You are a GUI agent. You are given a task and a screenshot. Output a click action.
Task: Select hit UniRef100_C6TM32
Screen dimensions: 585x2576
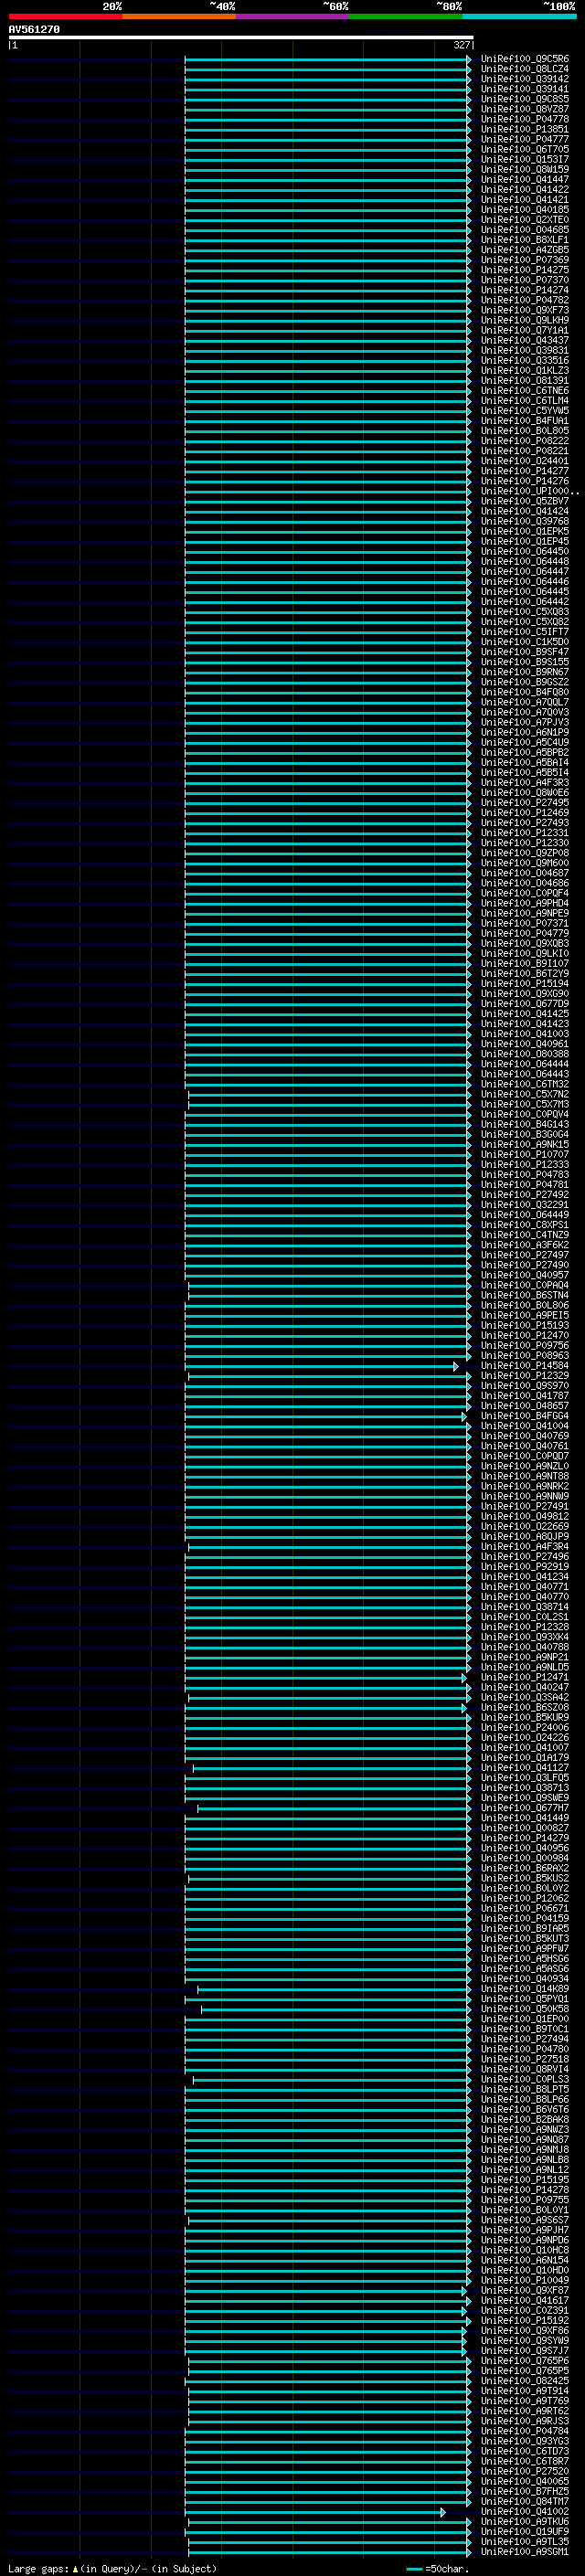524,1084
